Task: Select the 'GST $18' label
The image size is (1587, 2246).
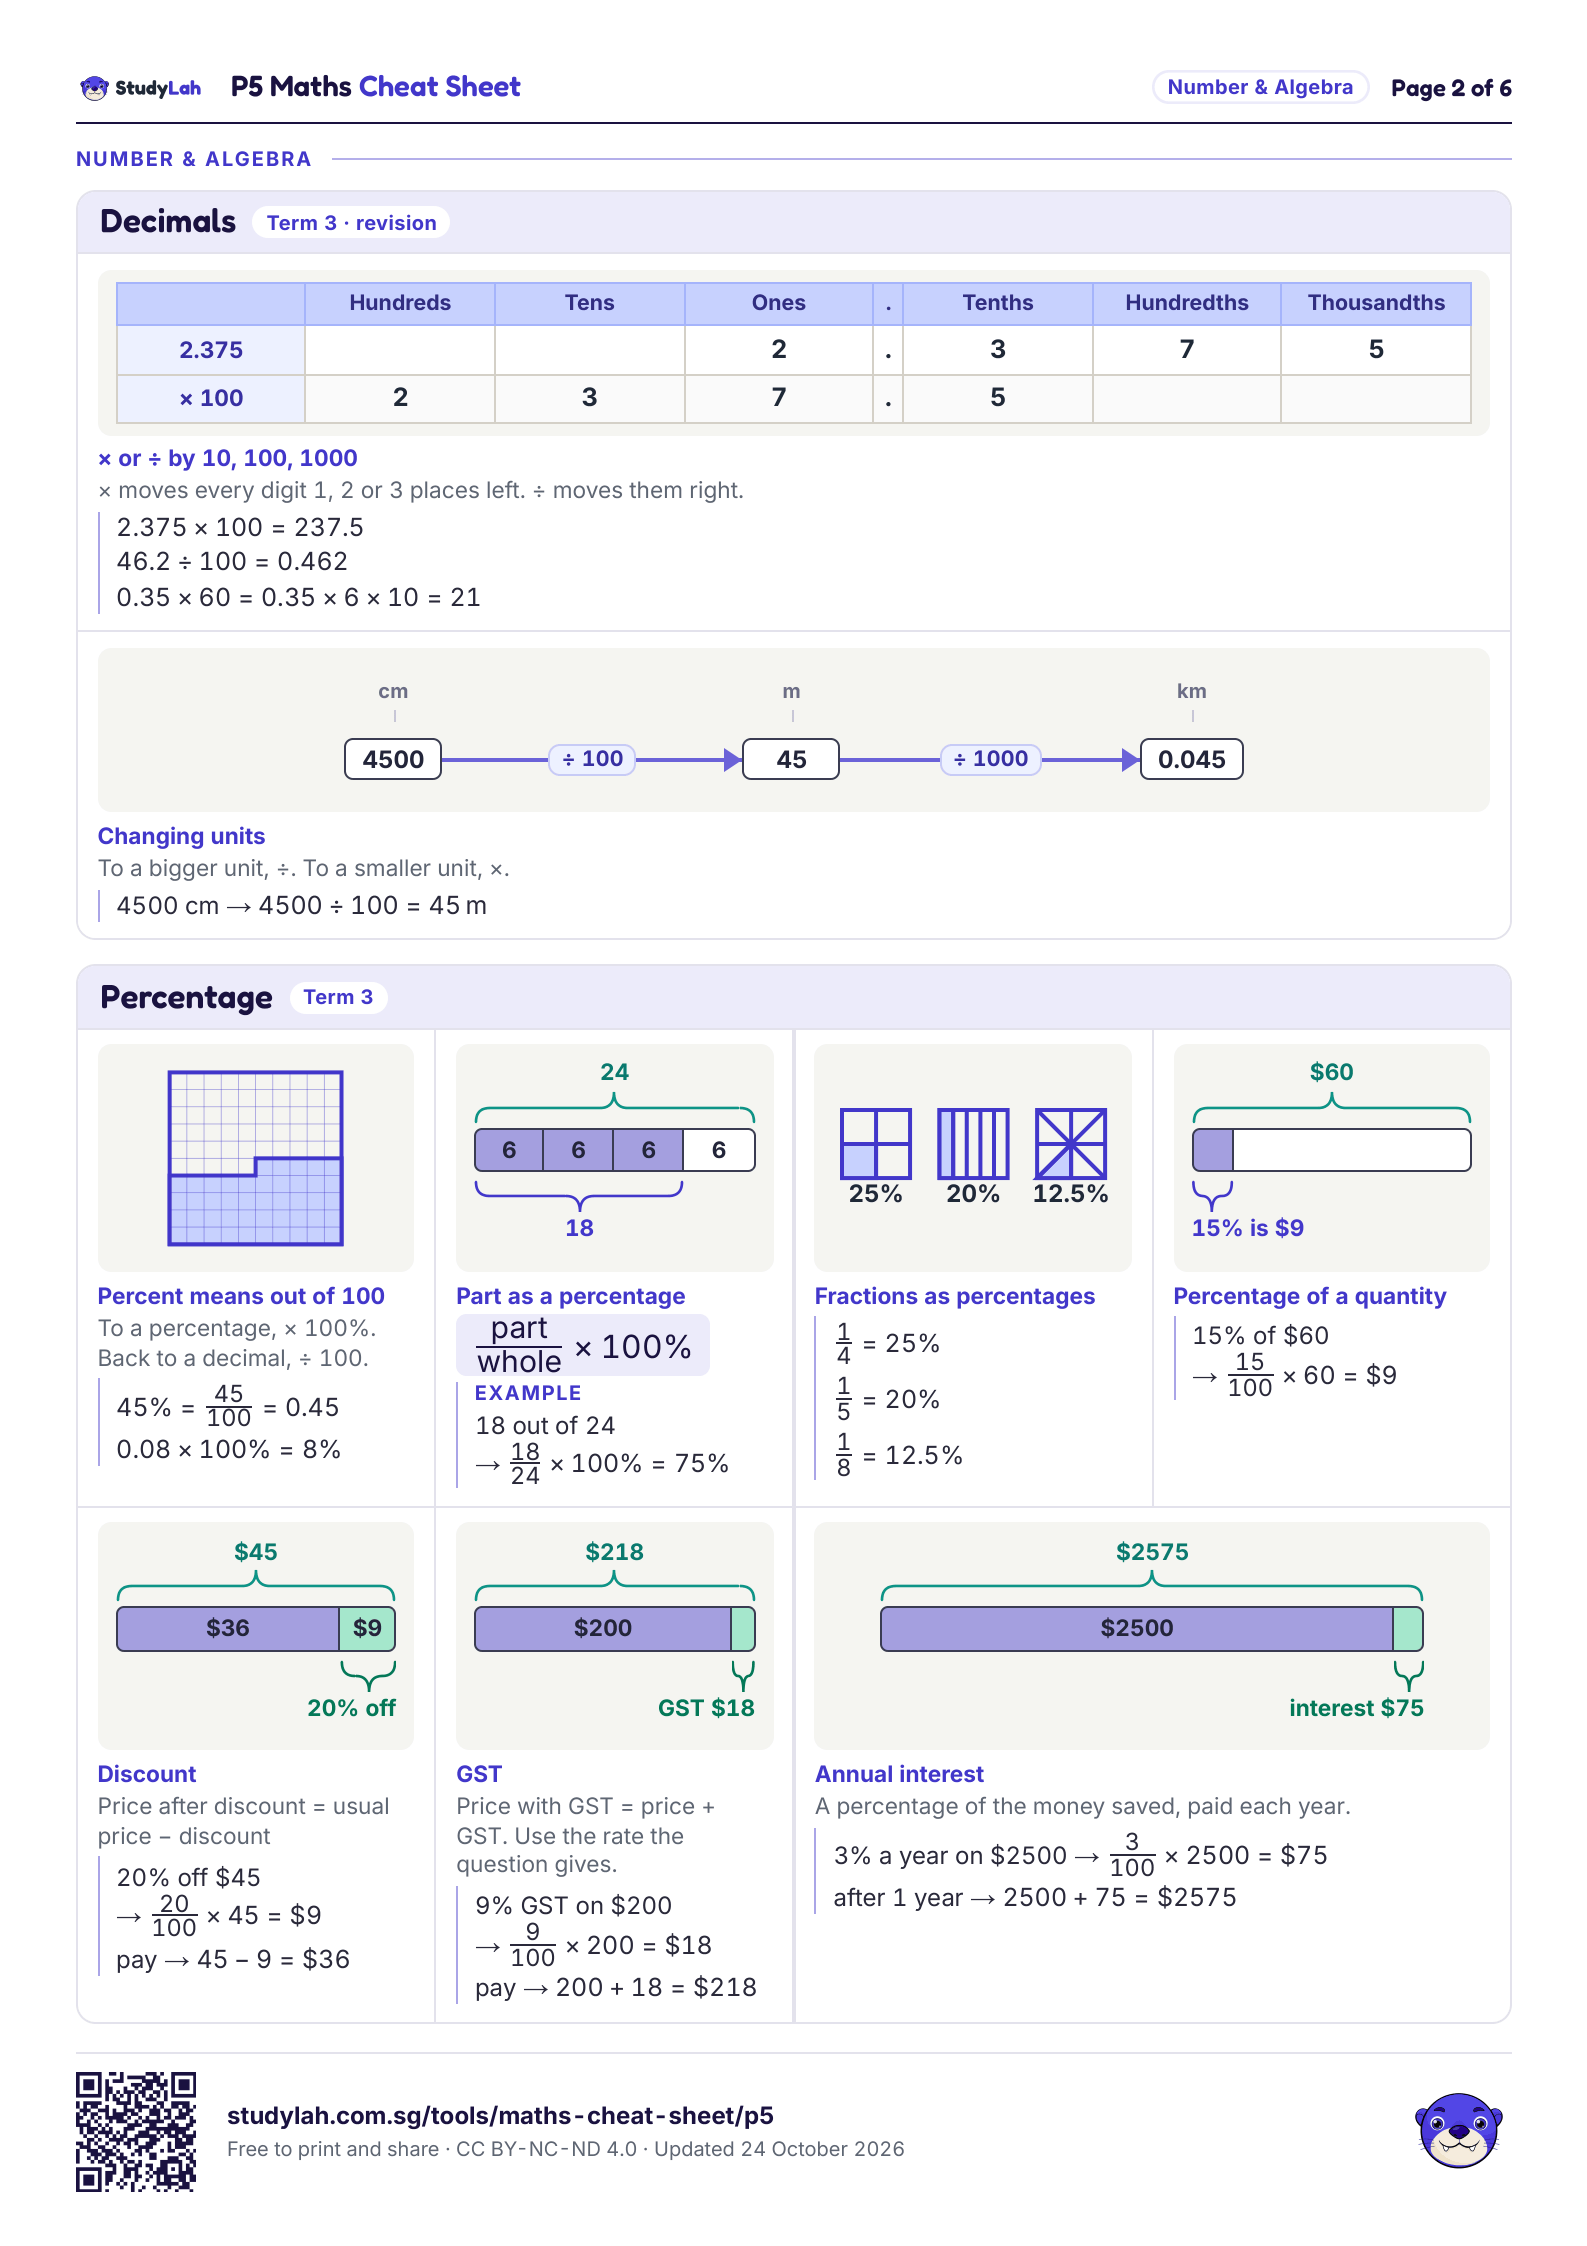Action: point(706,1708)
